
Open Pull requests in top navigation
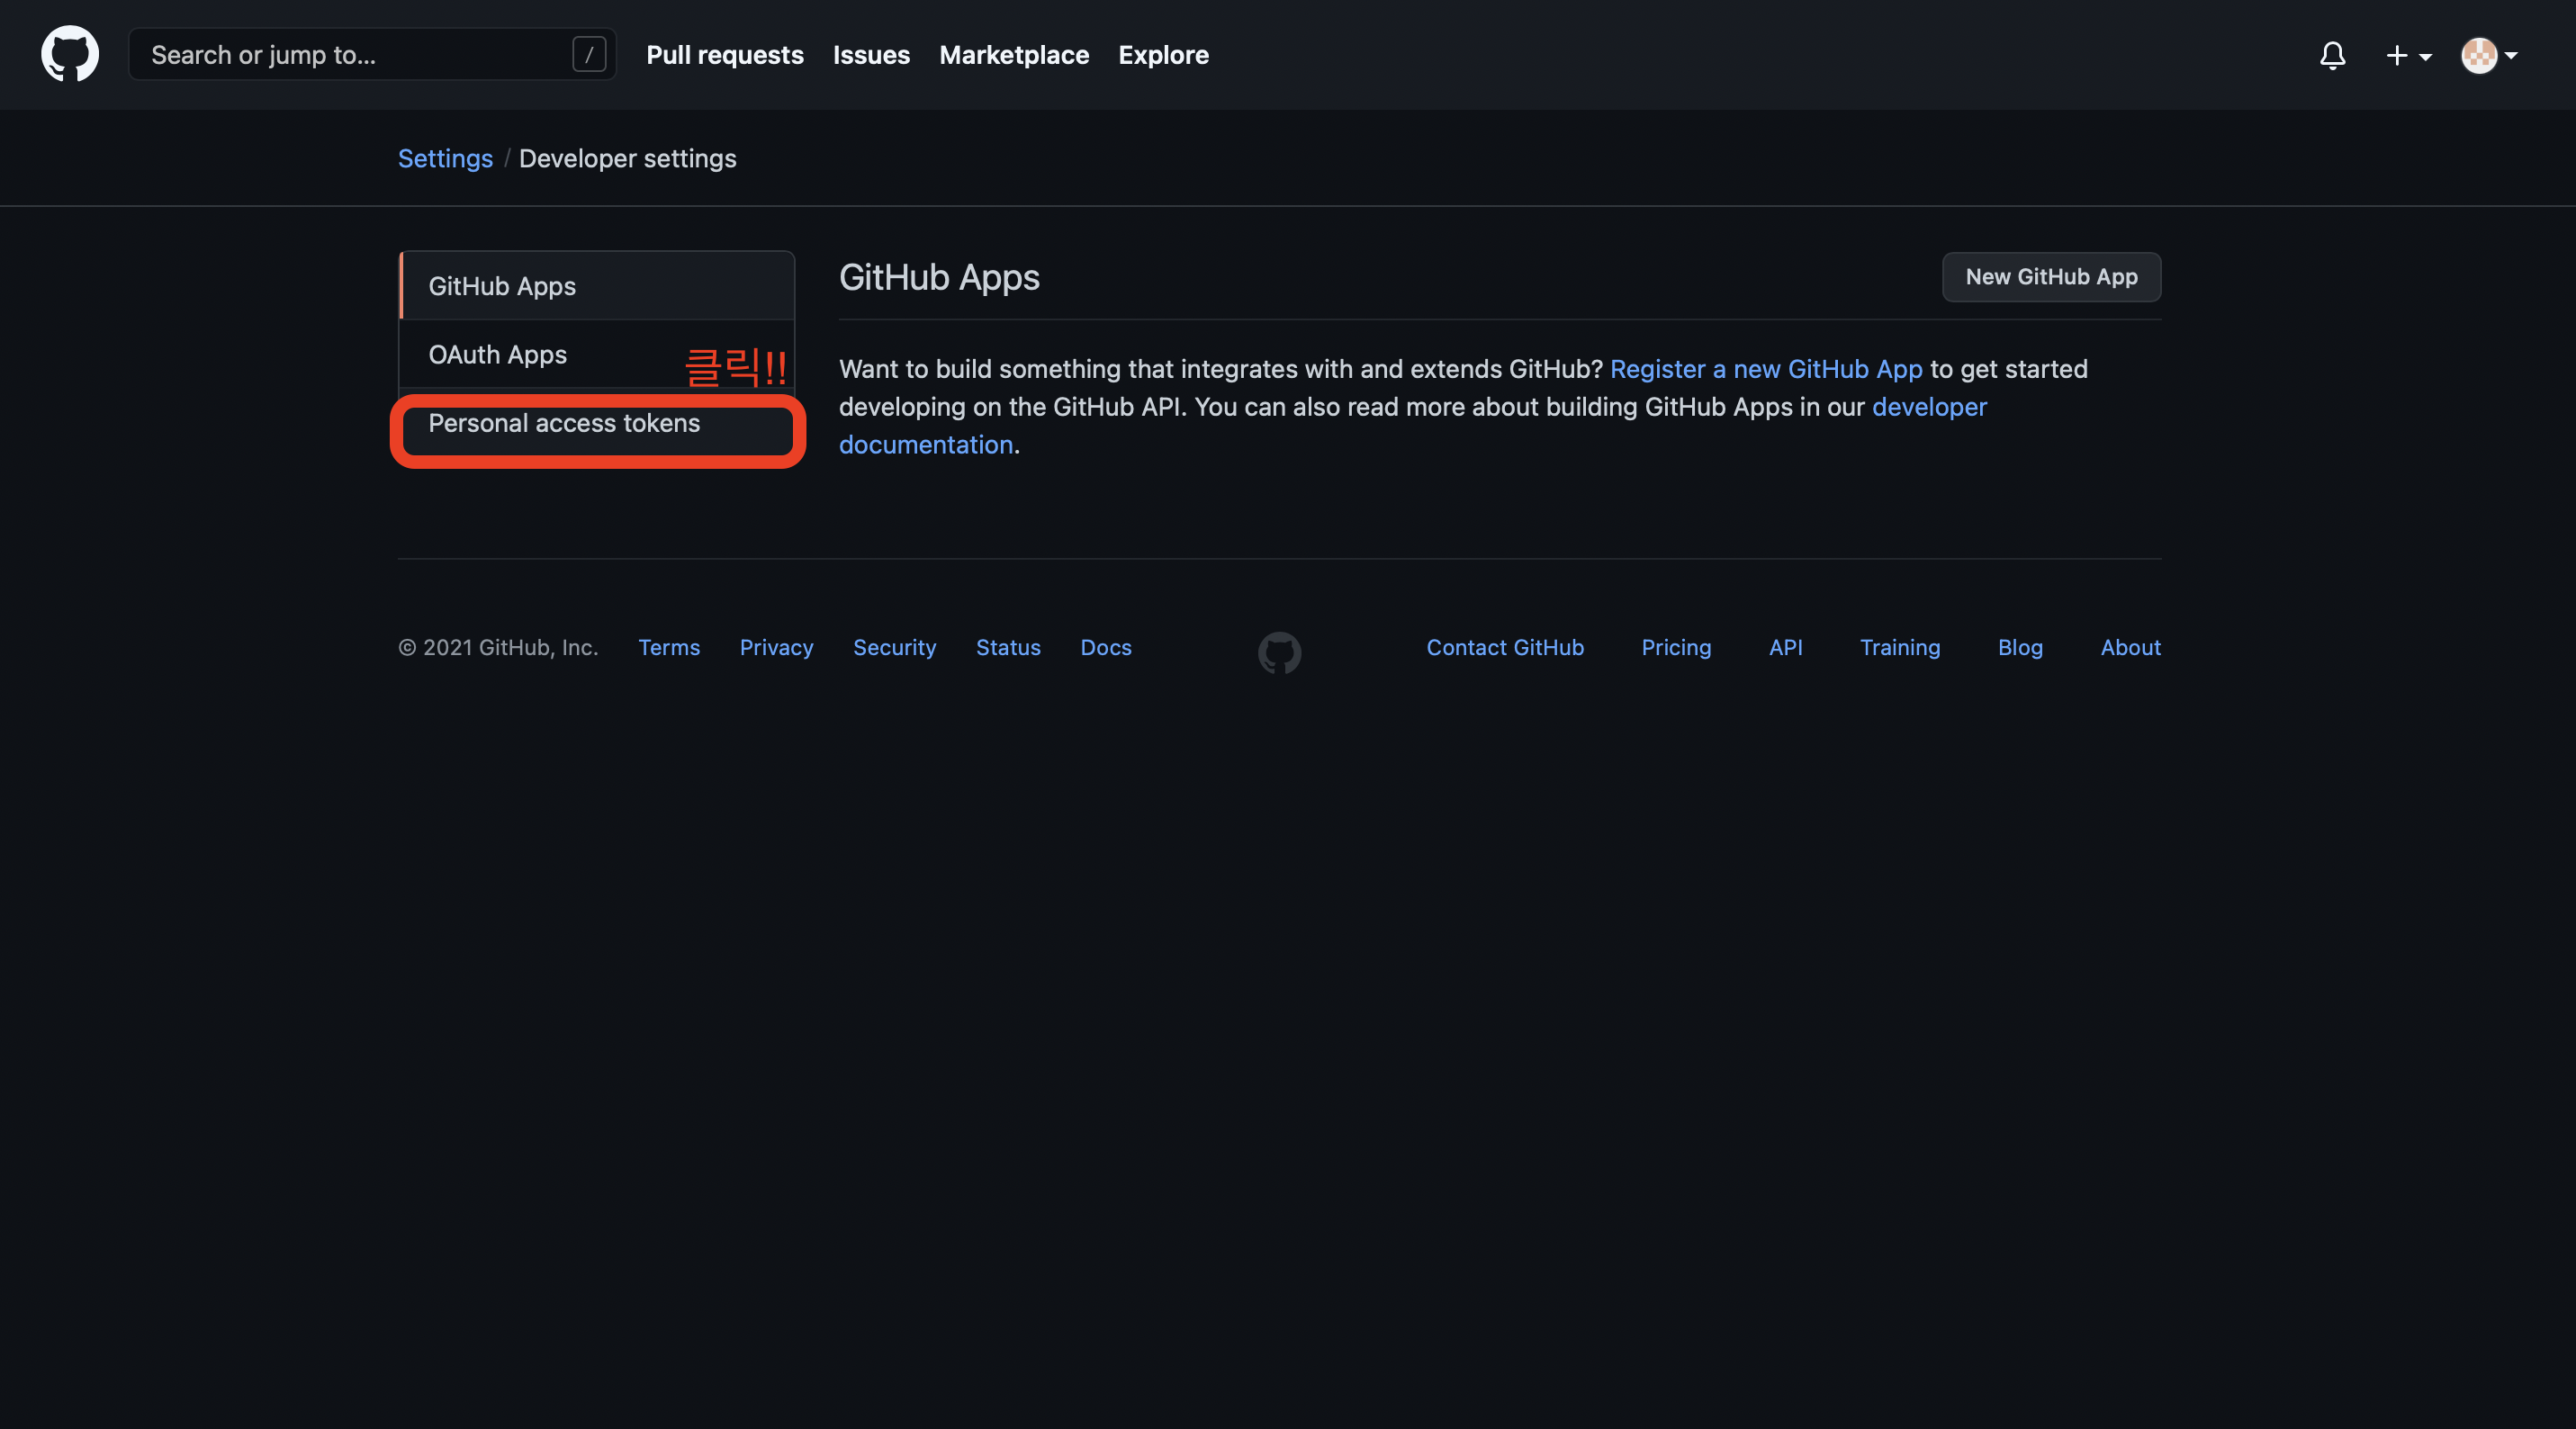(x=724, y=55)
